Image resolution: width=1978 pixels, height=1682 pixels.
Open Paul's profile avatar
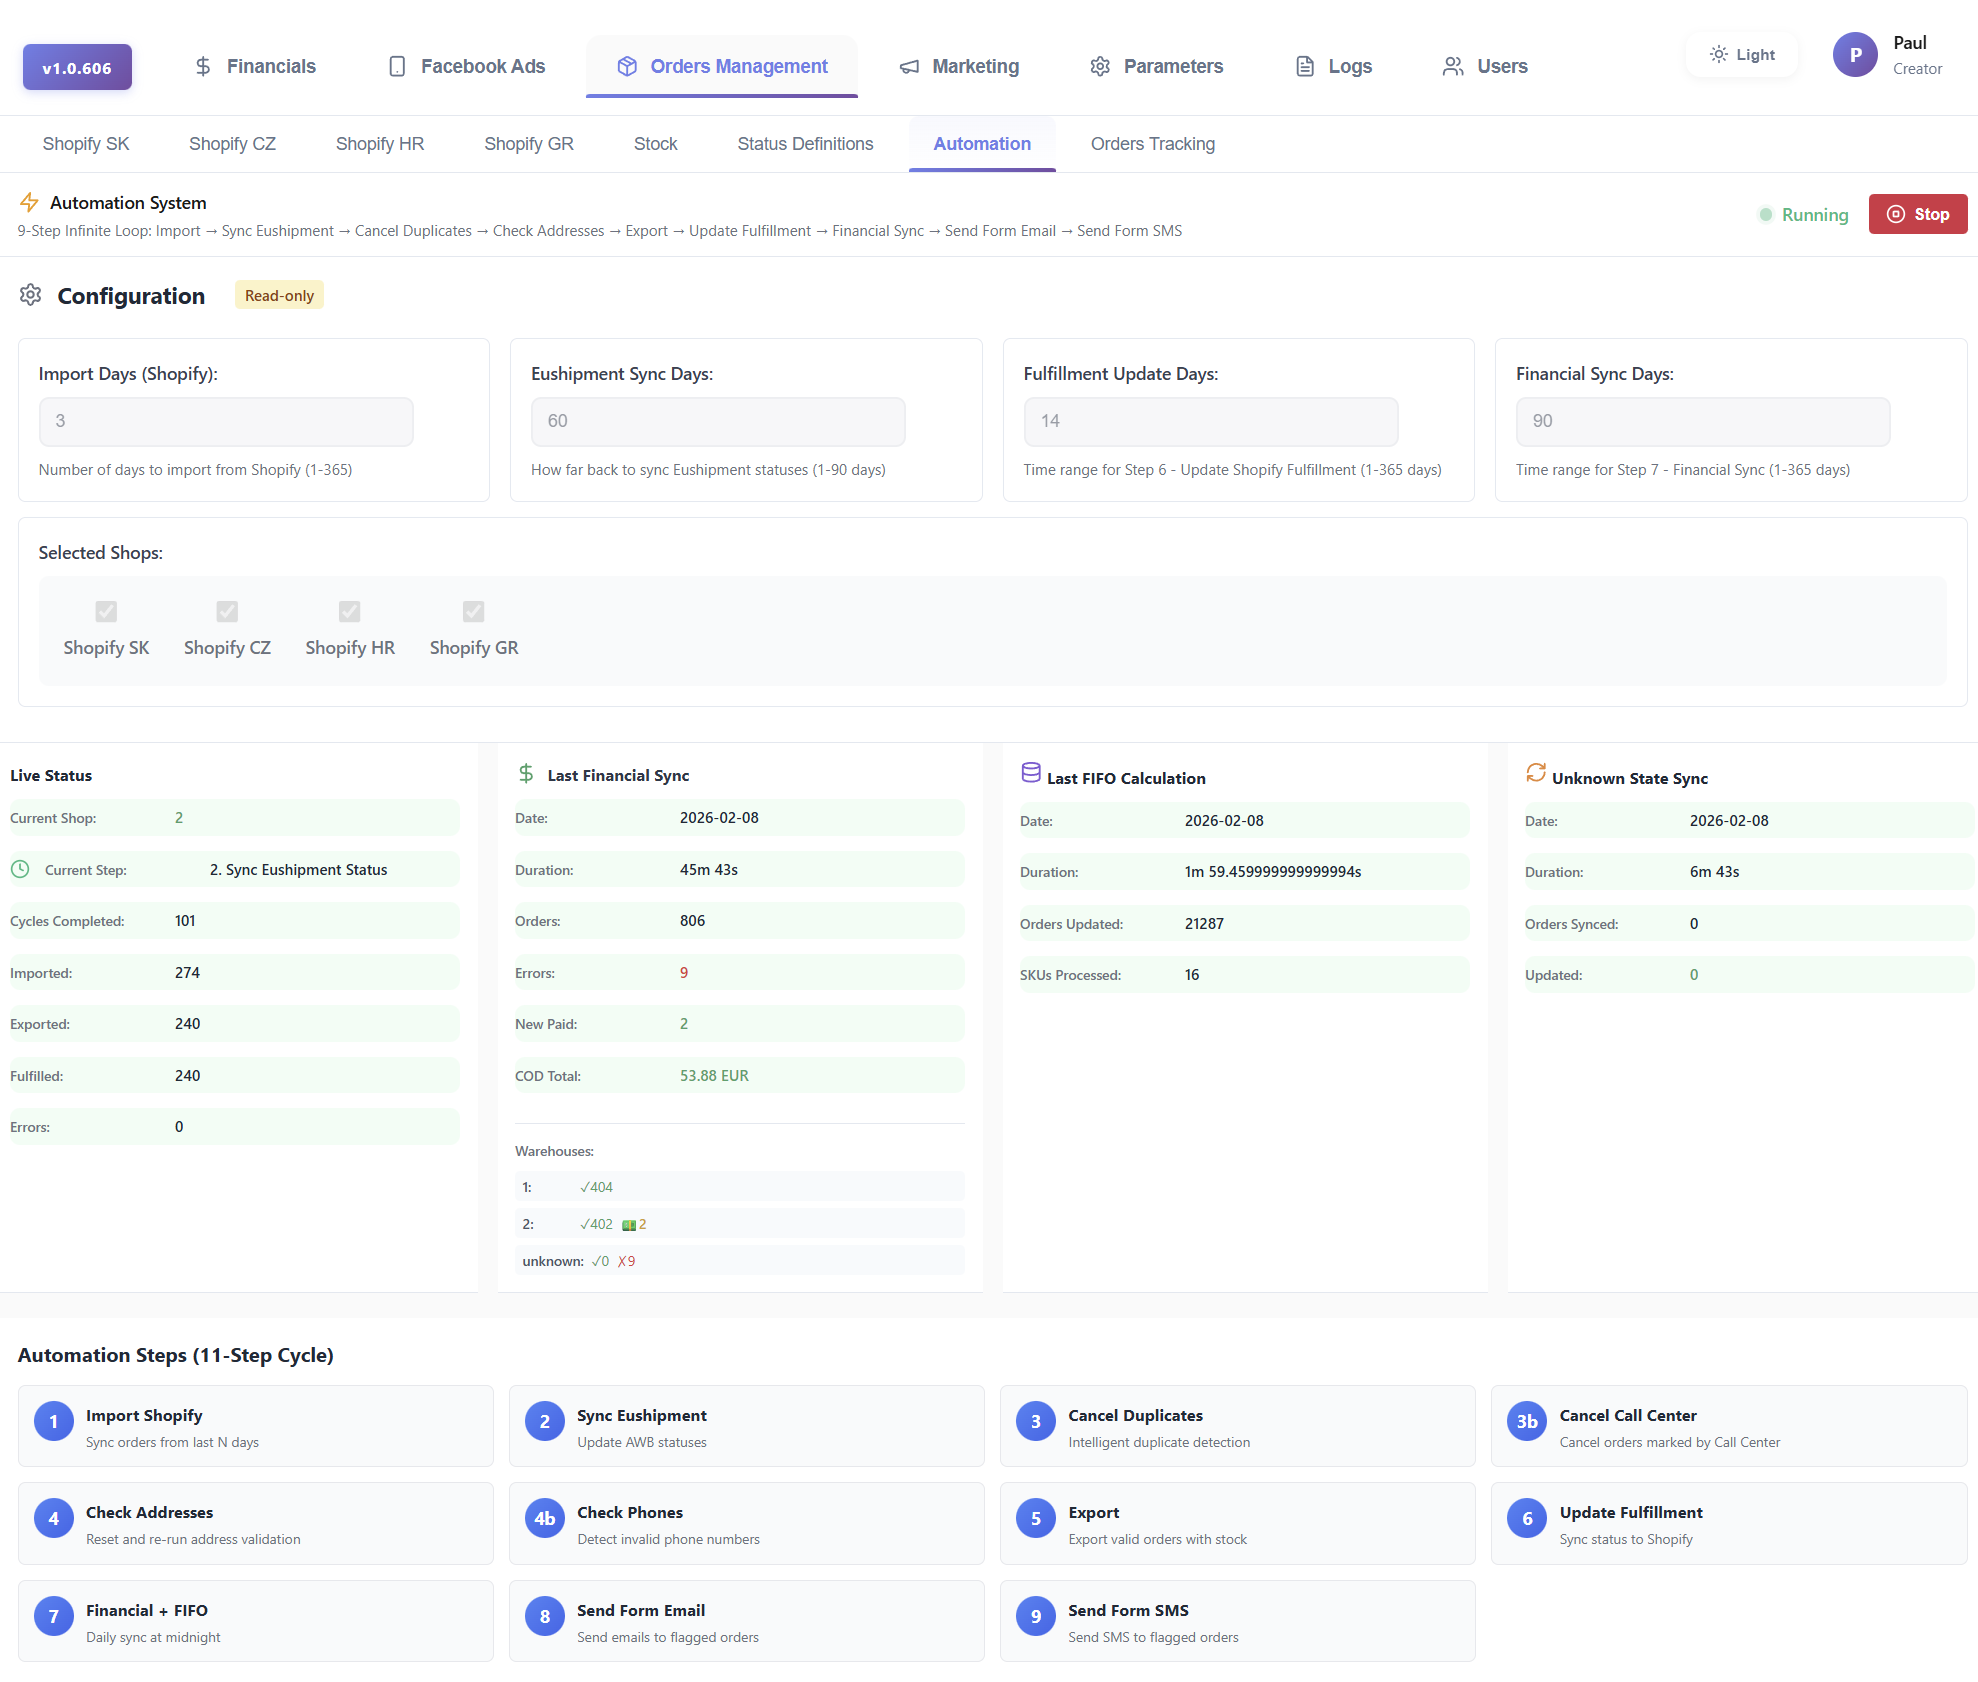click(x=1855, y=55)
